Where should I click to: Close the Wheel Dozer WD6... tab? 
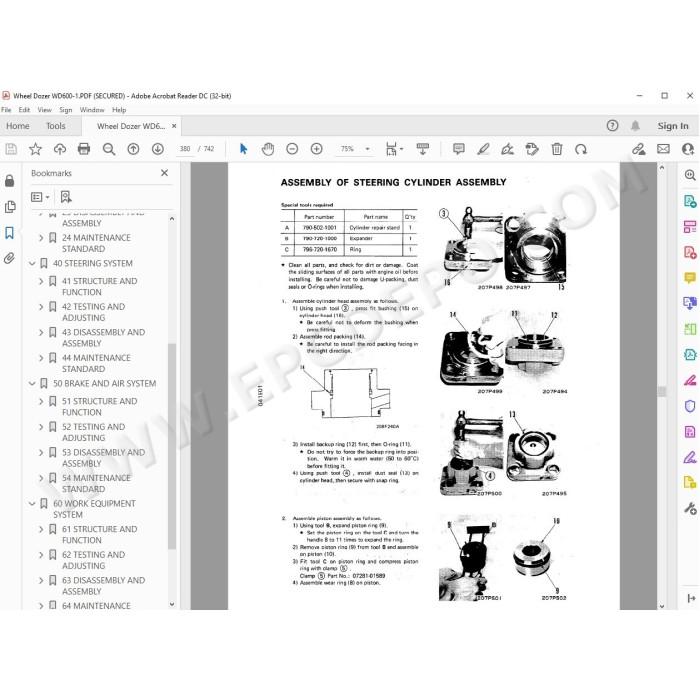coord(174,126)
